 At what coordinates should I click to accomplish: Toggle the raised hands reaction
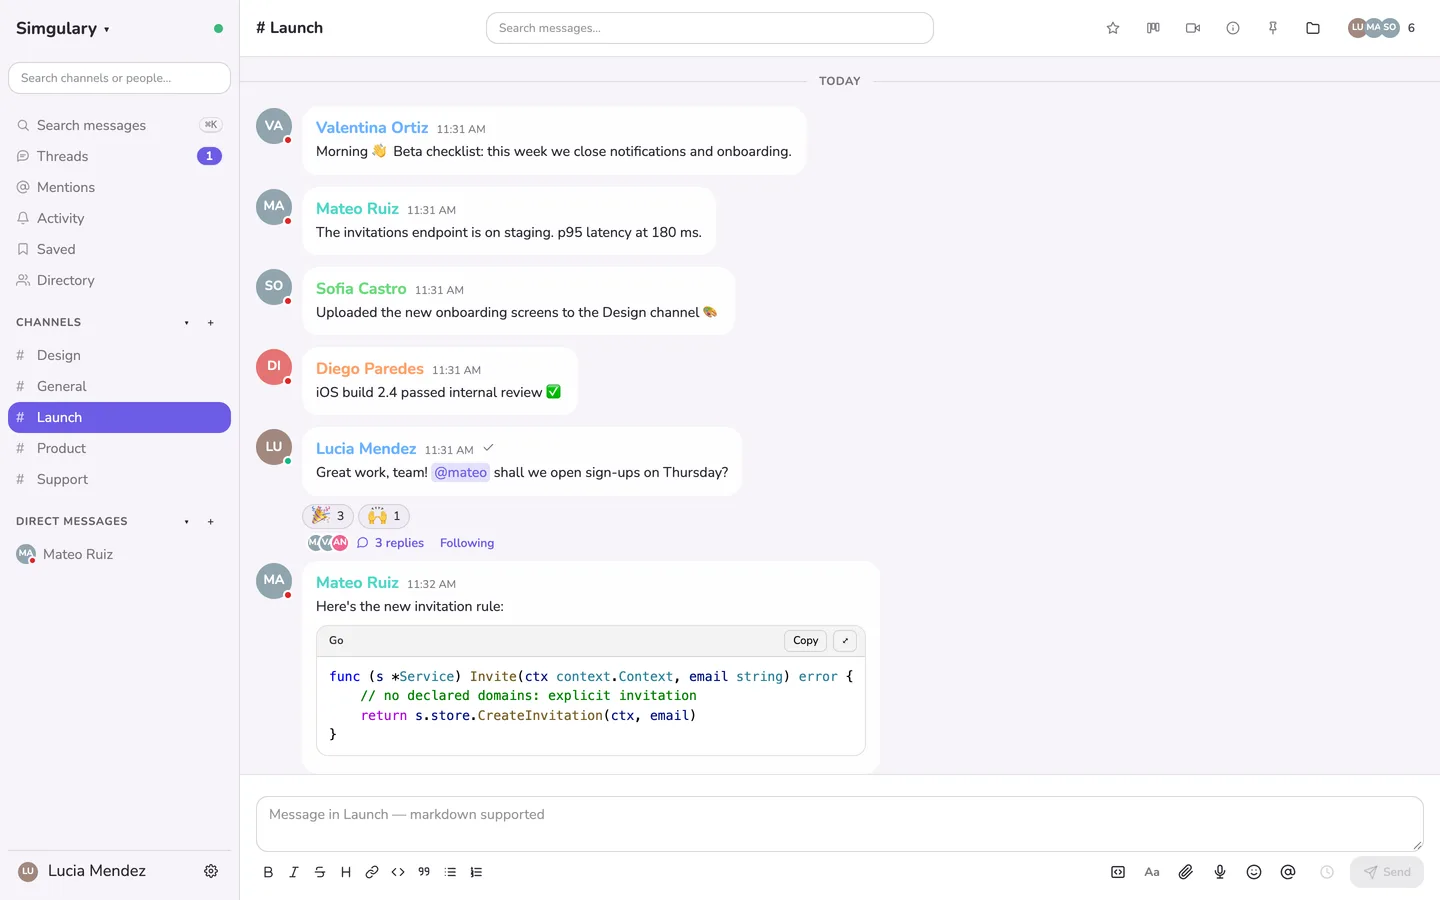point(384,516)
